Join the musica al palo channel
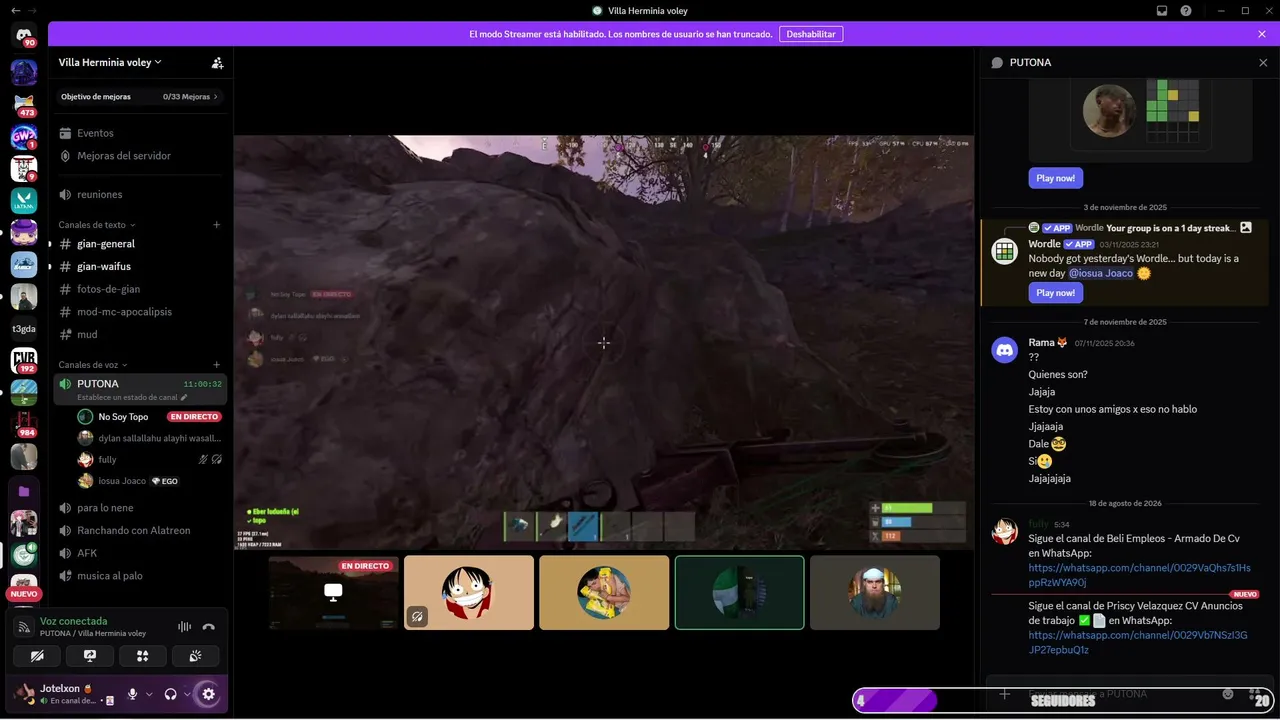The image size is (1280, 720). (x=140, y=576)
